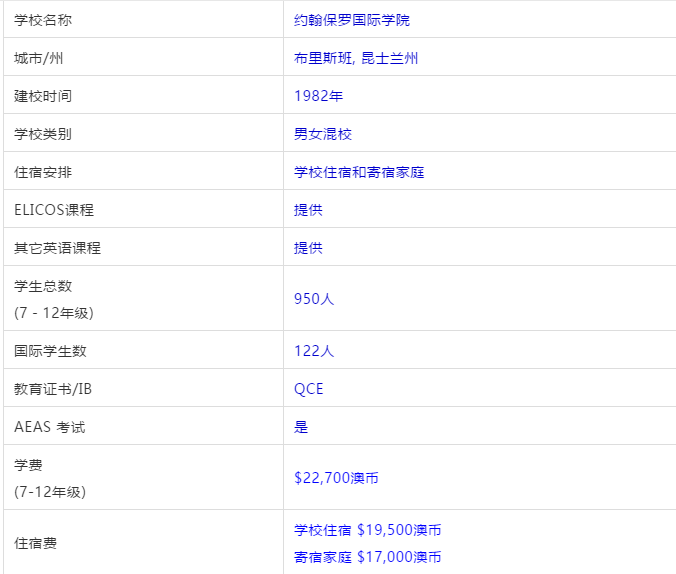676x574 pixels.
Task: Open the 布里斯班, 昆士兰州 location link
Action: (x=355, y=58)
